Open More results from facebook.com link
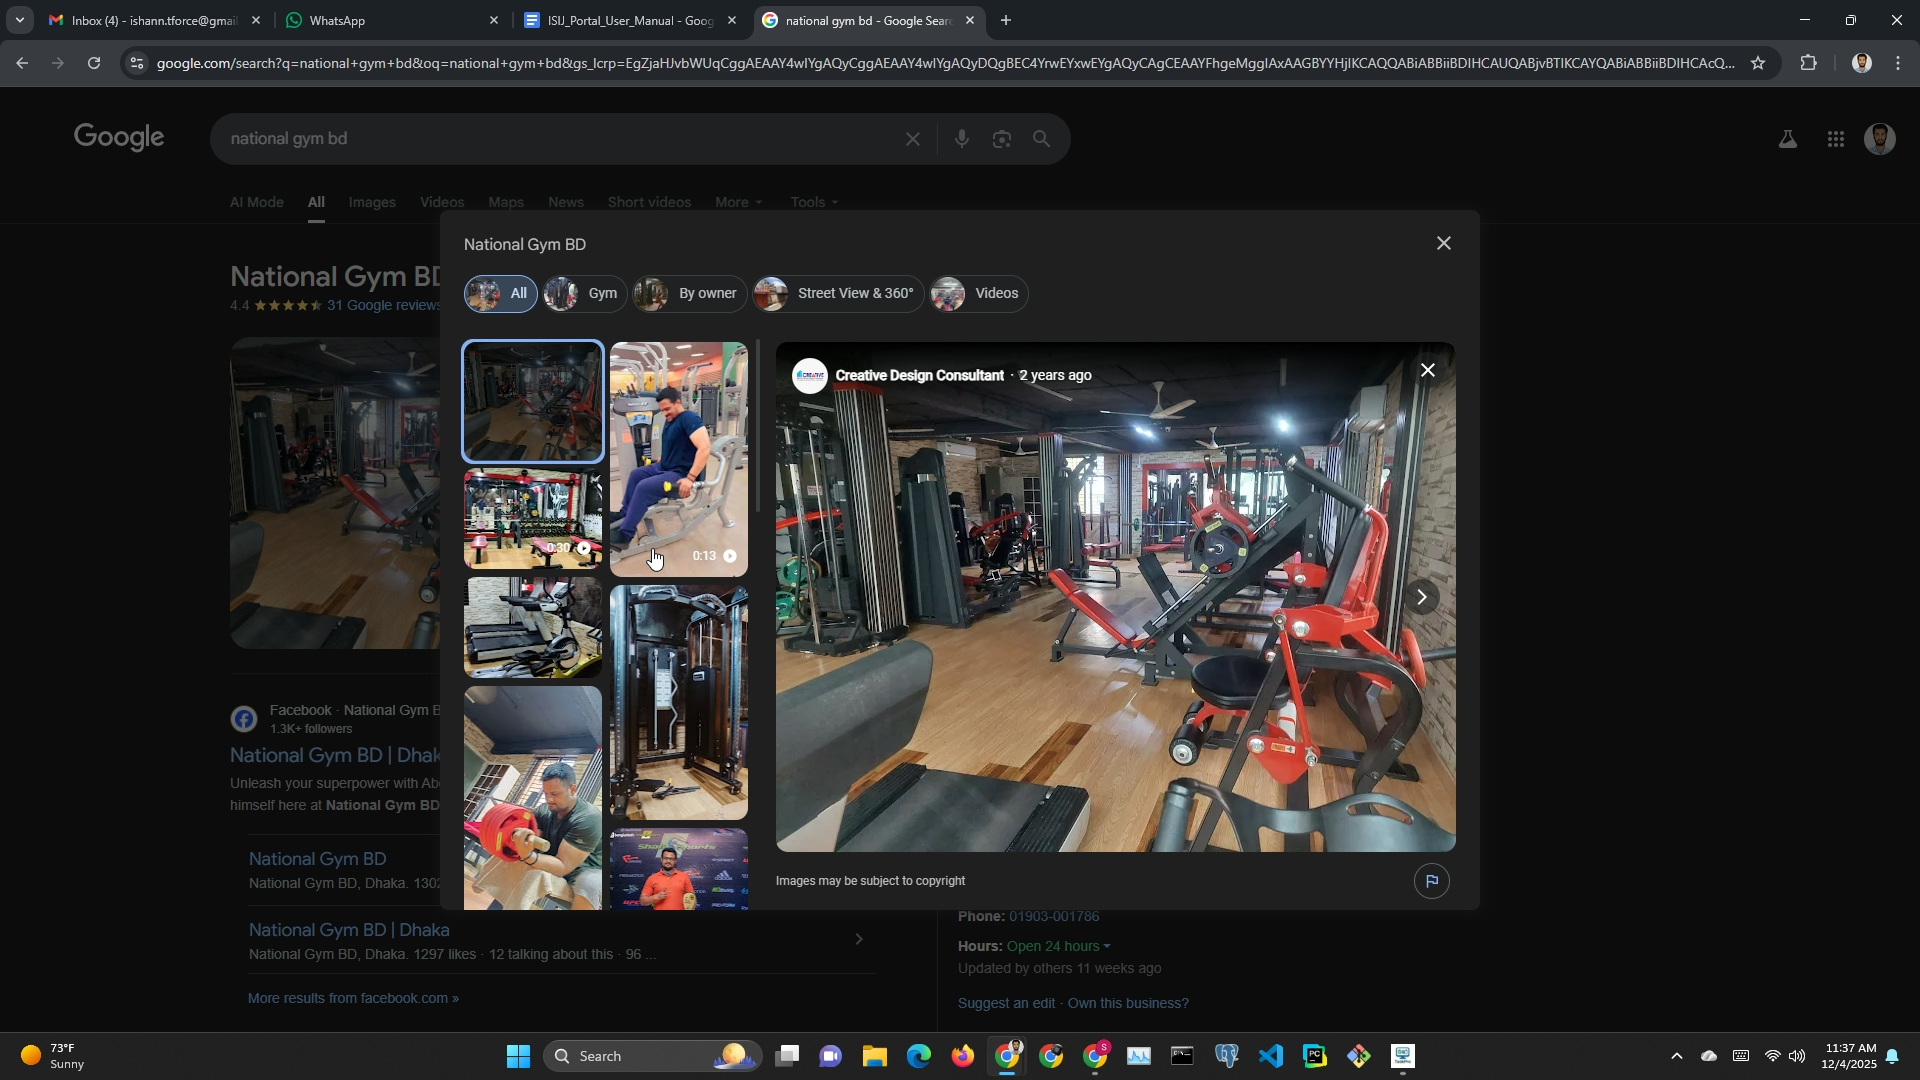1920x1080 pixels. click(x=353, y=998)
